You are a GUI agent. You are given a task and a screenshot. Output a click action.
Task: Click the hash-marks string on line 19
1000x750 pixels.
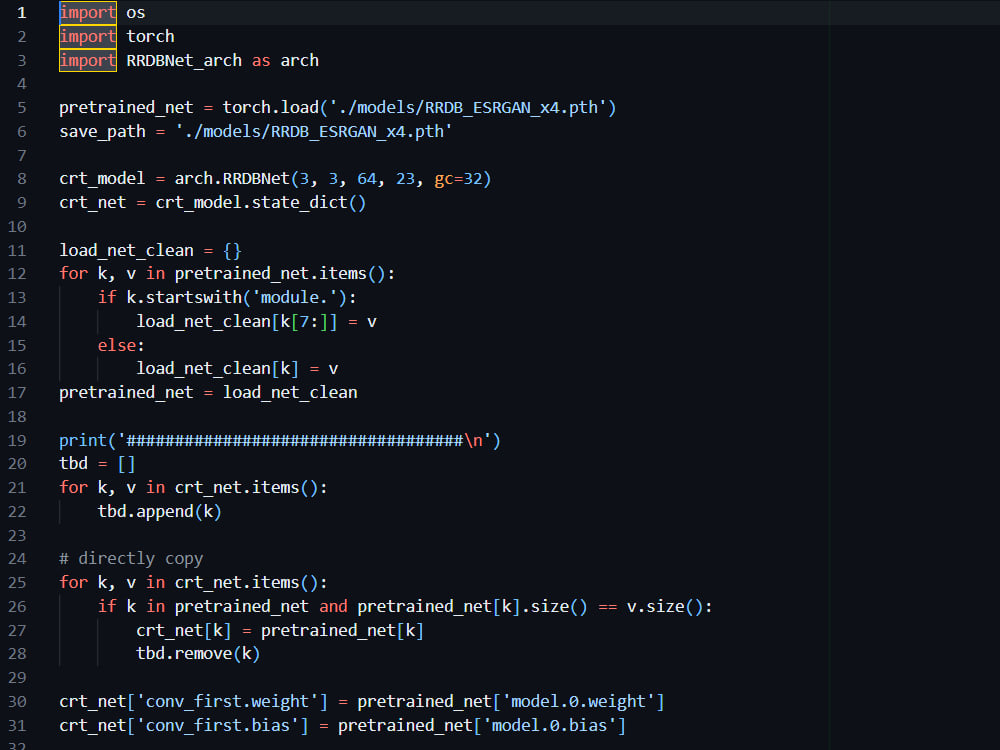[304, 440]
